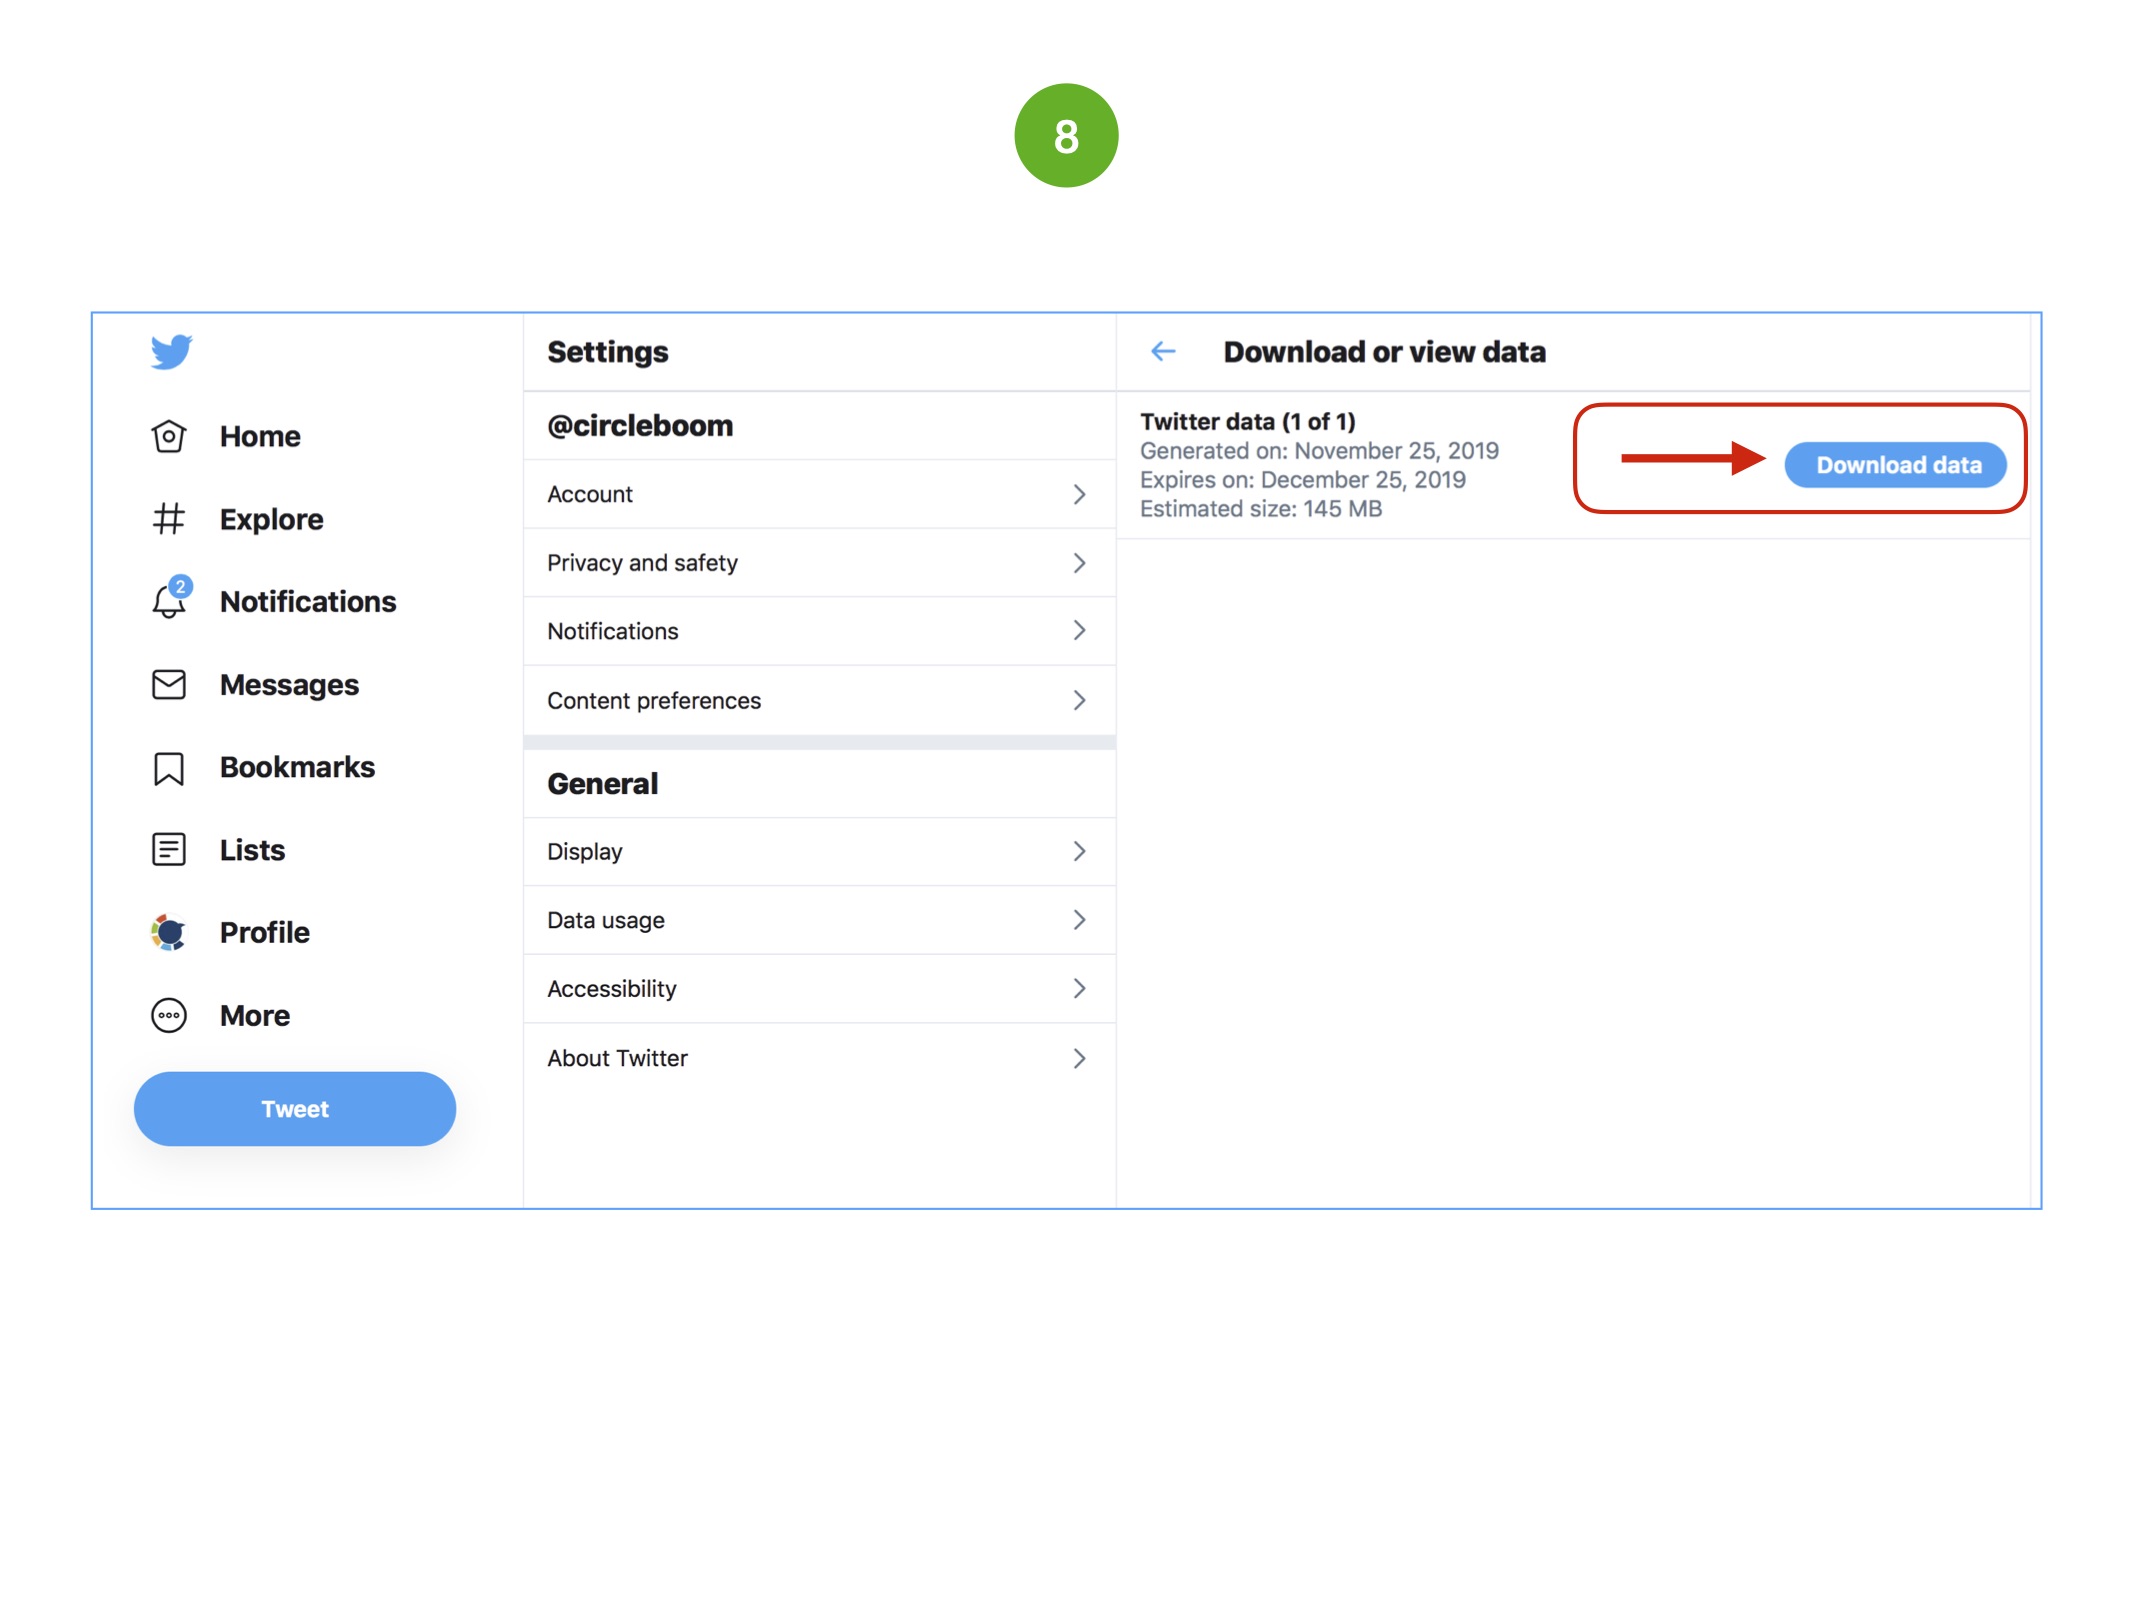Click the Profile avatar picture

(x=169, y=932)
